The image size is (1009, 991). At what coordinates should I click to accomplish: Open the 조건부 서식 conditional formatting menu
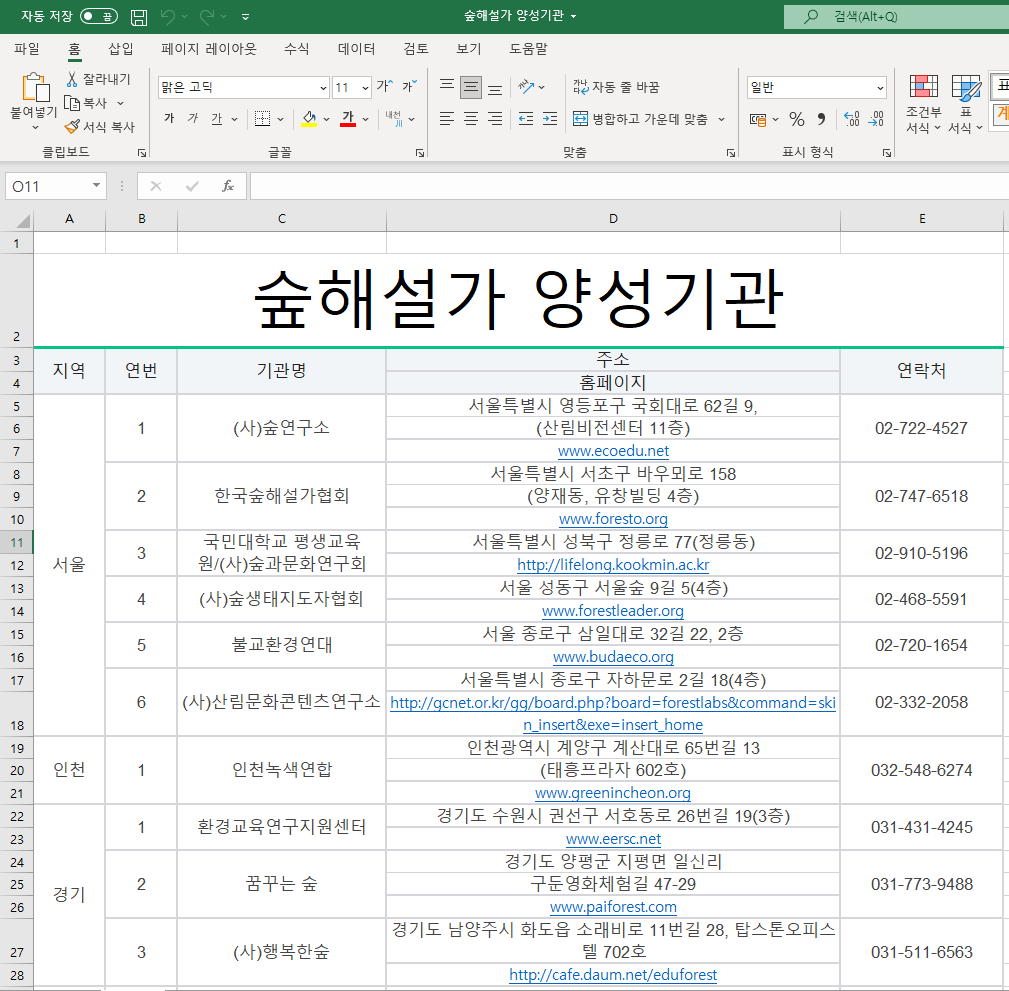[x=923, y=103]
